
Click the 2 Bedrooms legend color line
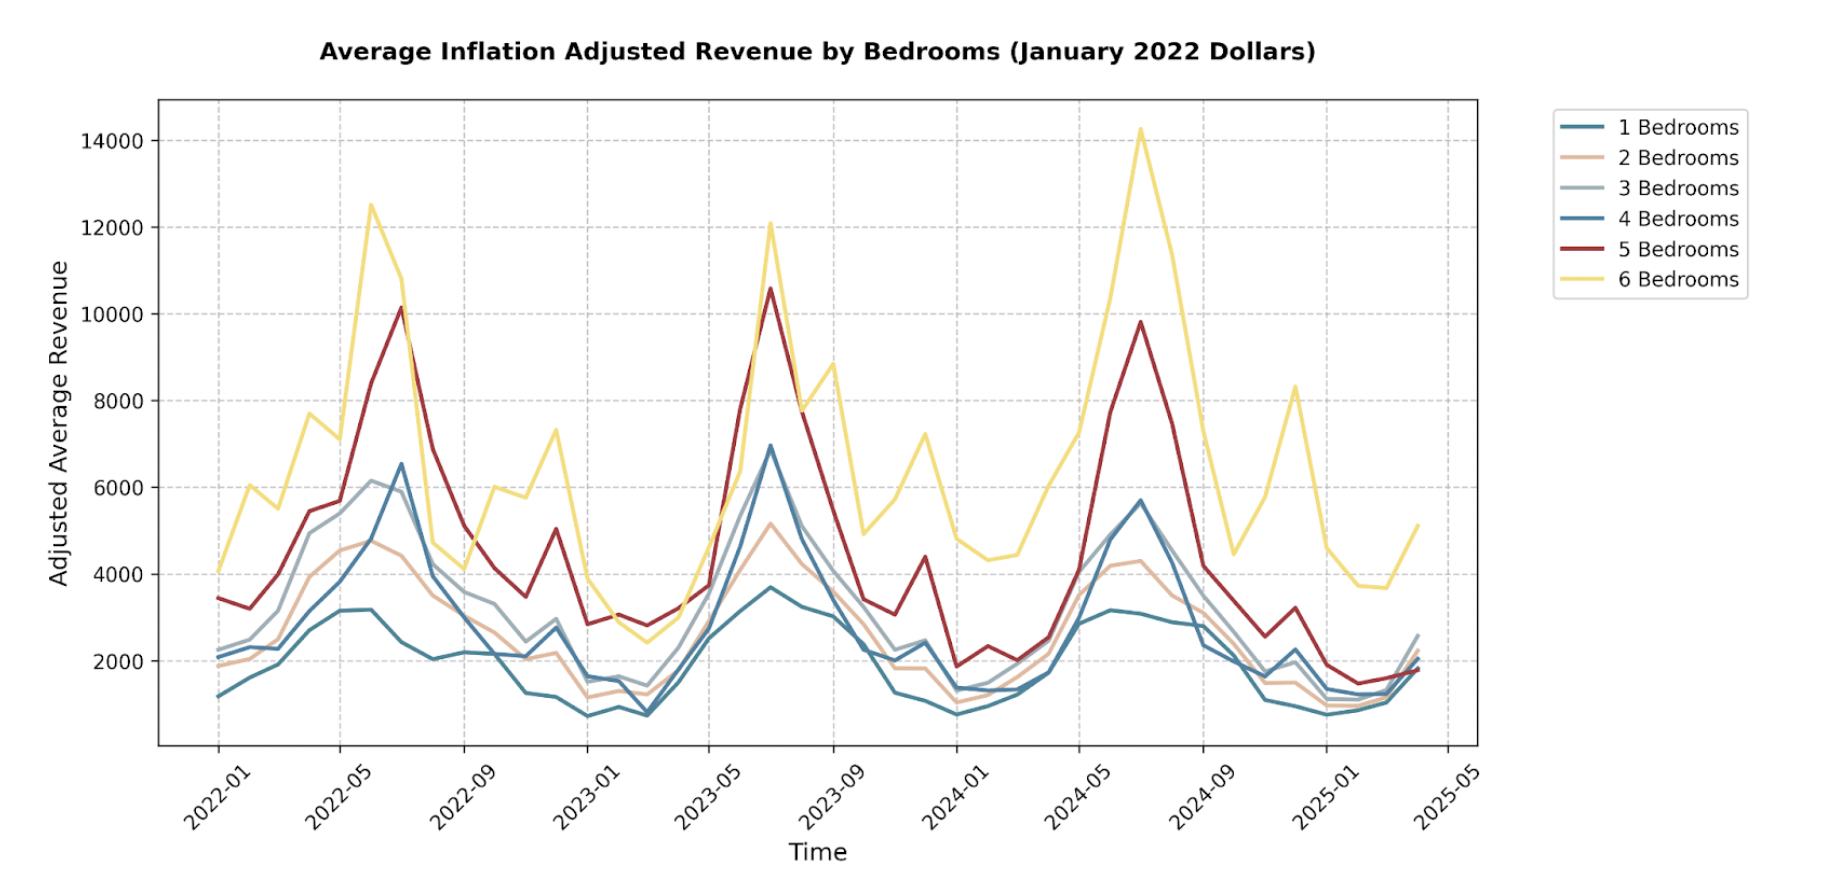[x=1581, y=158]
